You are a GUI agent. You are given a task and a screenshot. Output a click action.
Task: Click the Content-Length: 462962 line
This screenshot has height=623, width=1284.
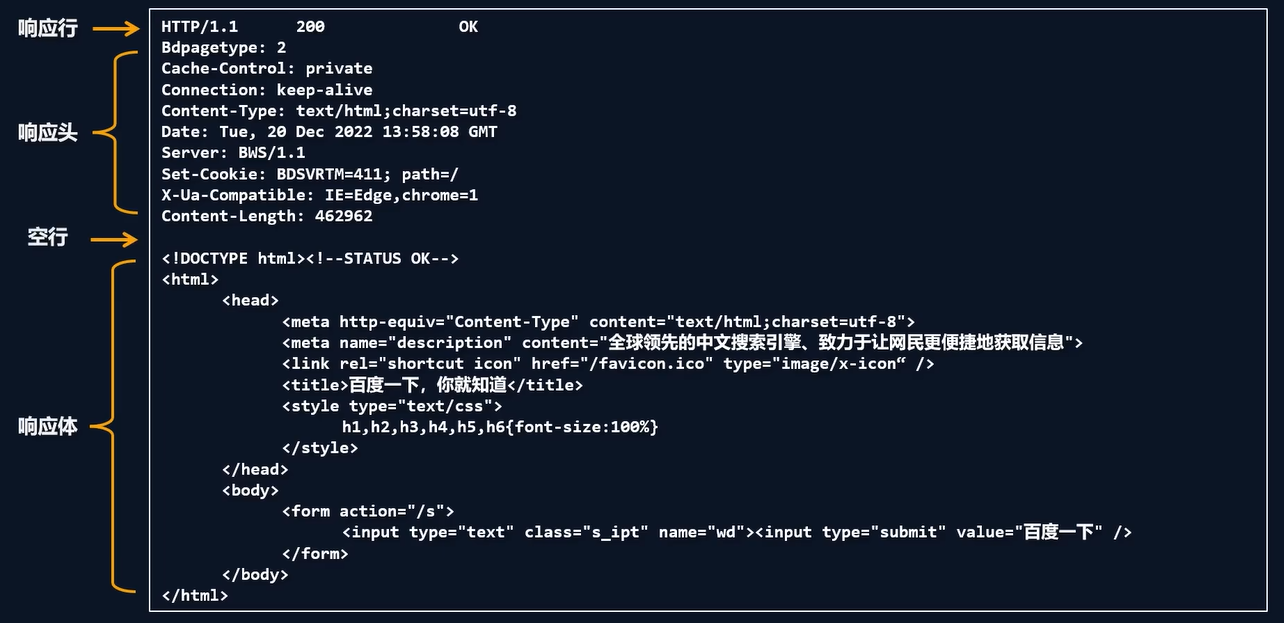pyautogui.click(x=267, y=216)
